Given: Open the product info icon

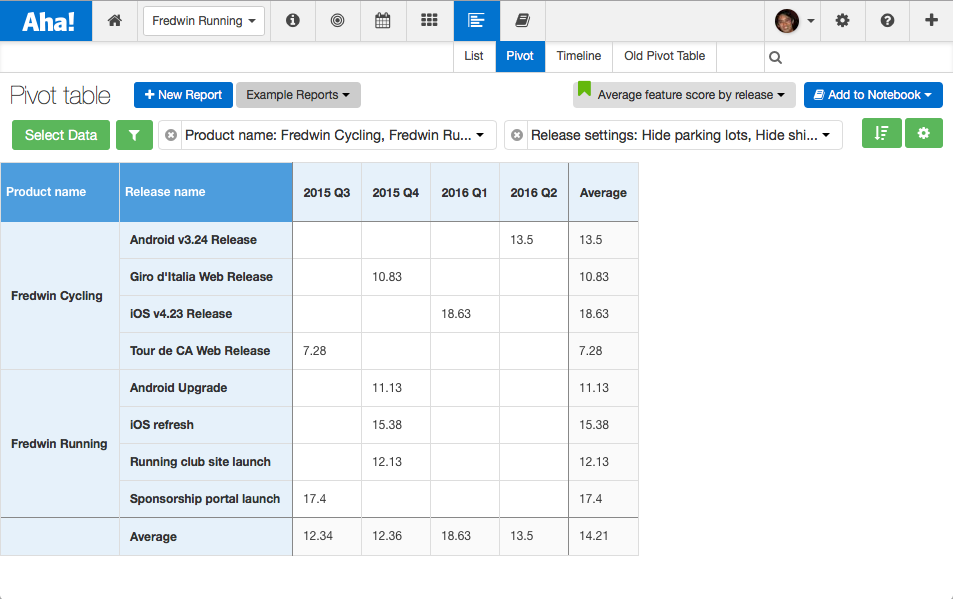Looking at the screenshot, I should (x=293, y=21).
